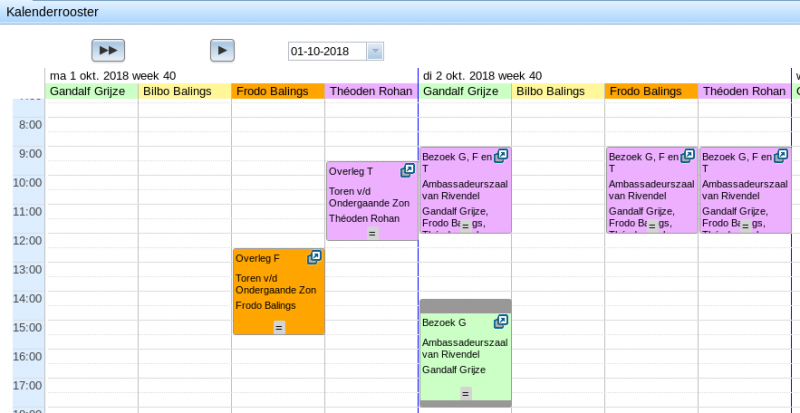The height and width of the screenshot is (413, 800).
Task: Click the fast-forward double arrow button
Action: tap(108, 51)
